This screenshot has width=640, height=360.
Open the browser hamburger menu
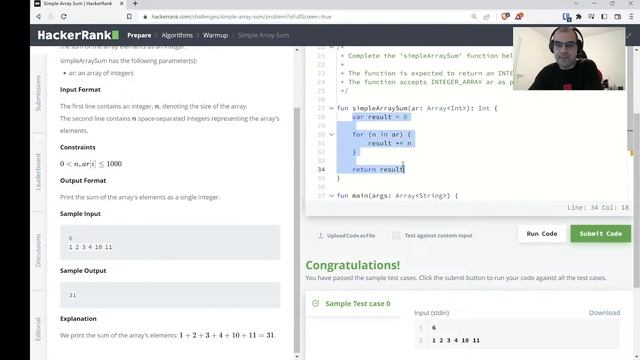631,17
